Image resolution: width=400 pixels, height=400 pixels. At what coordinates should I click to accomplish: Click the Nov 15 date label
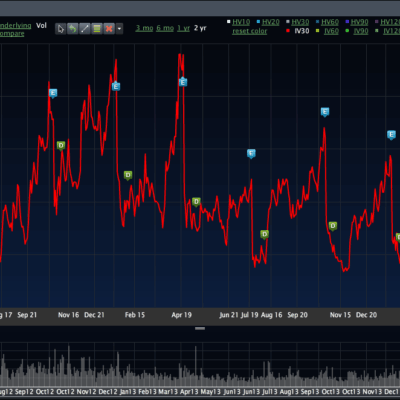(340, 315)
